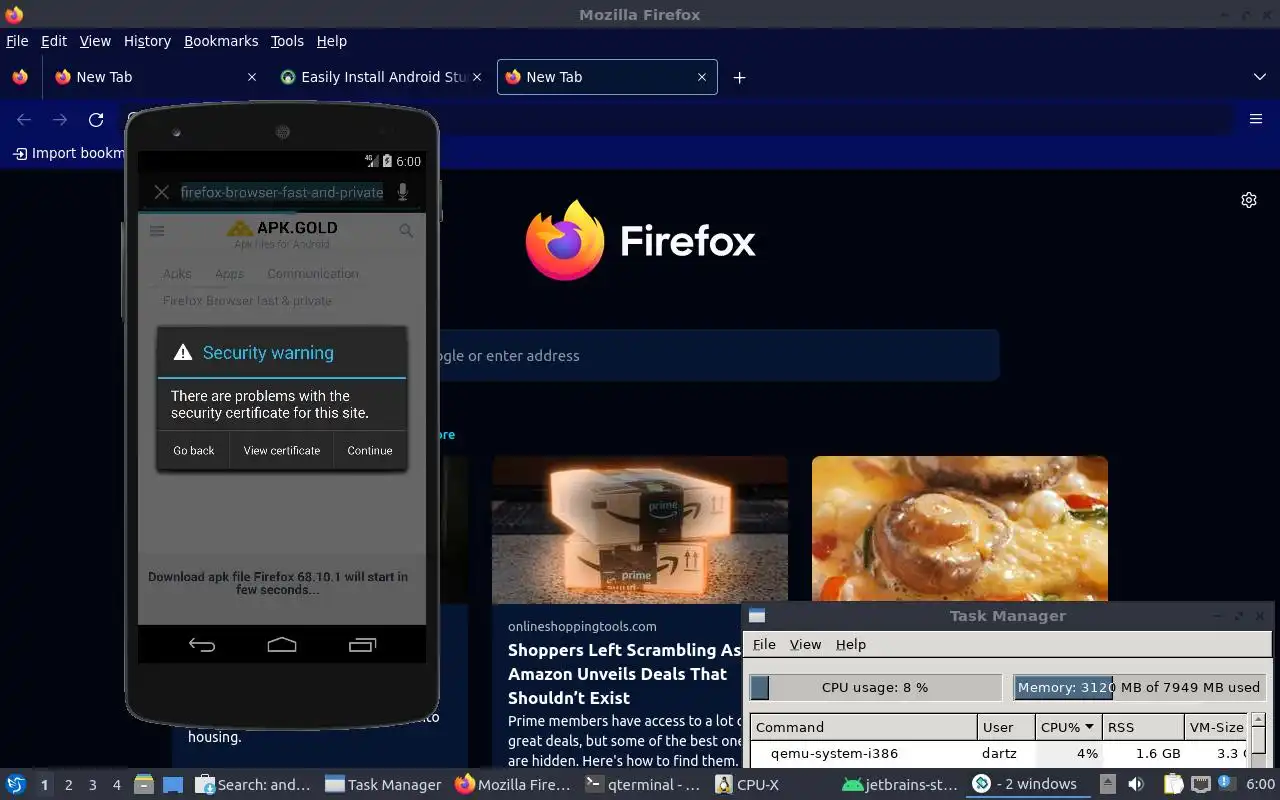This screenshot has height=800, width=1280.
Task: Expand the list all tabs arrow
Action: [1260, 77]
